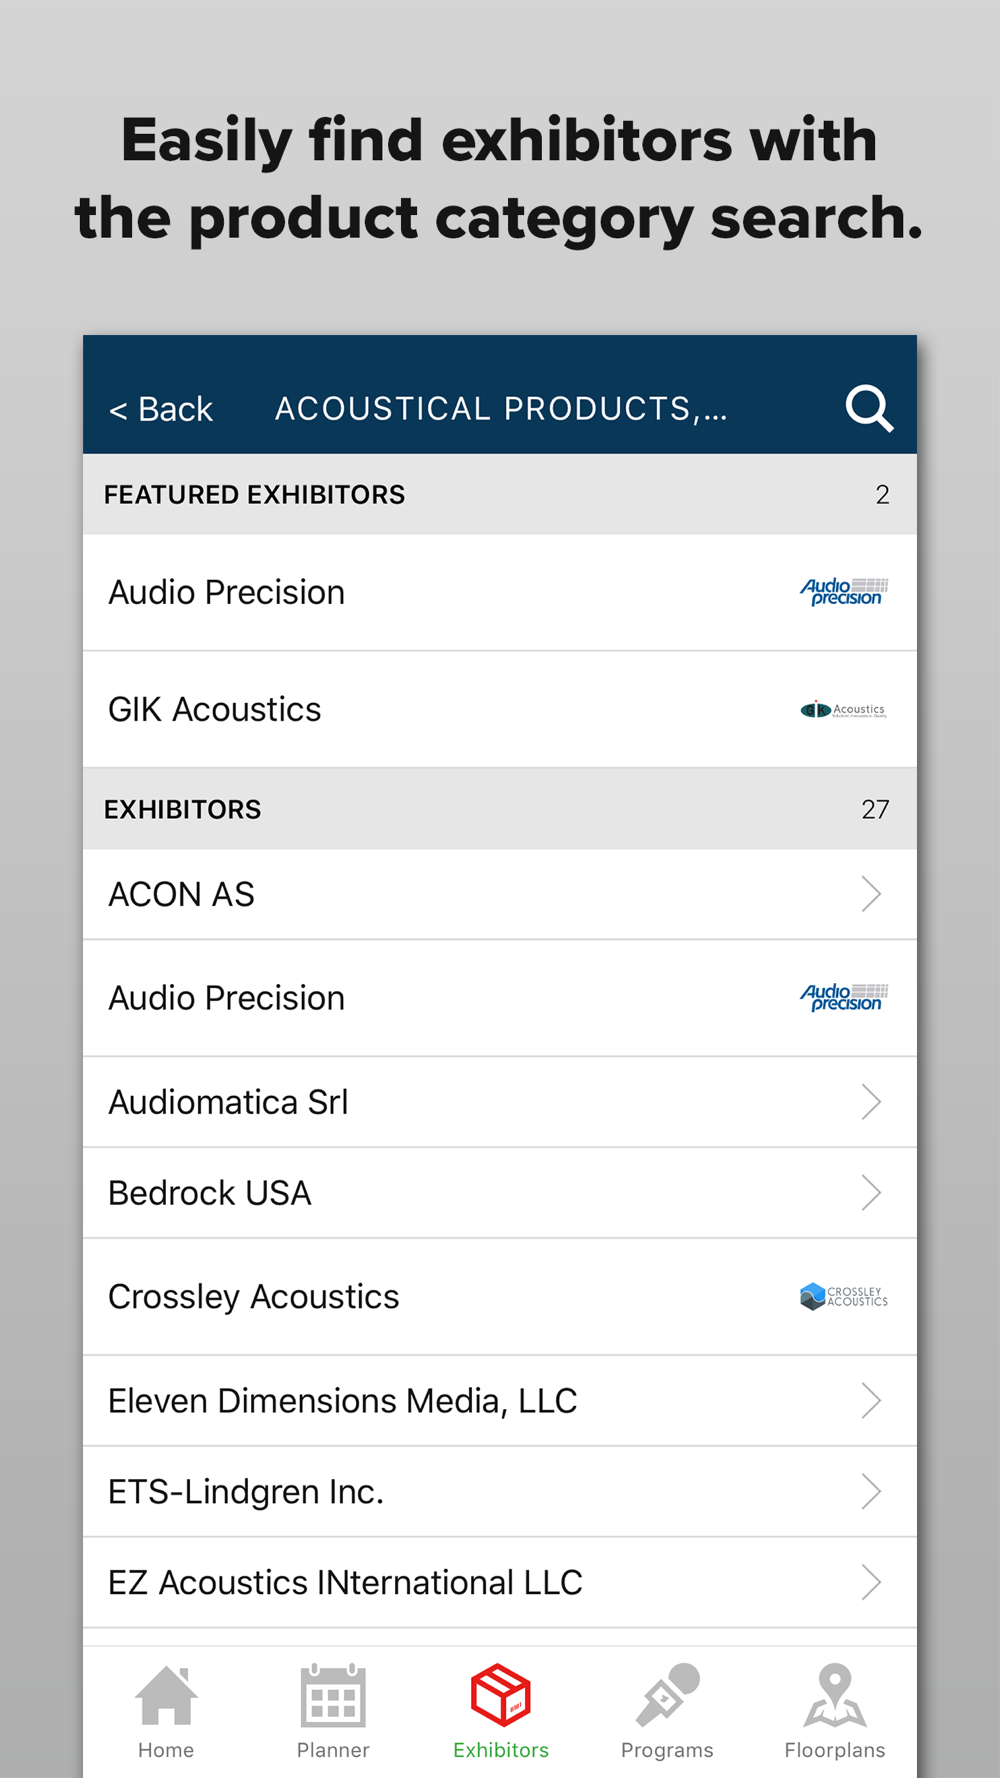Tap the Featured Exhibitors section header

[500, 494]
